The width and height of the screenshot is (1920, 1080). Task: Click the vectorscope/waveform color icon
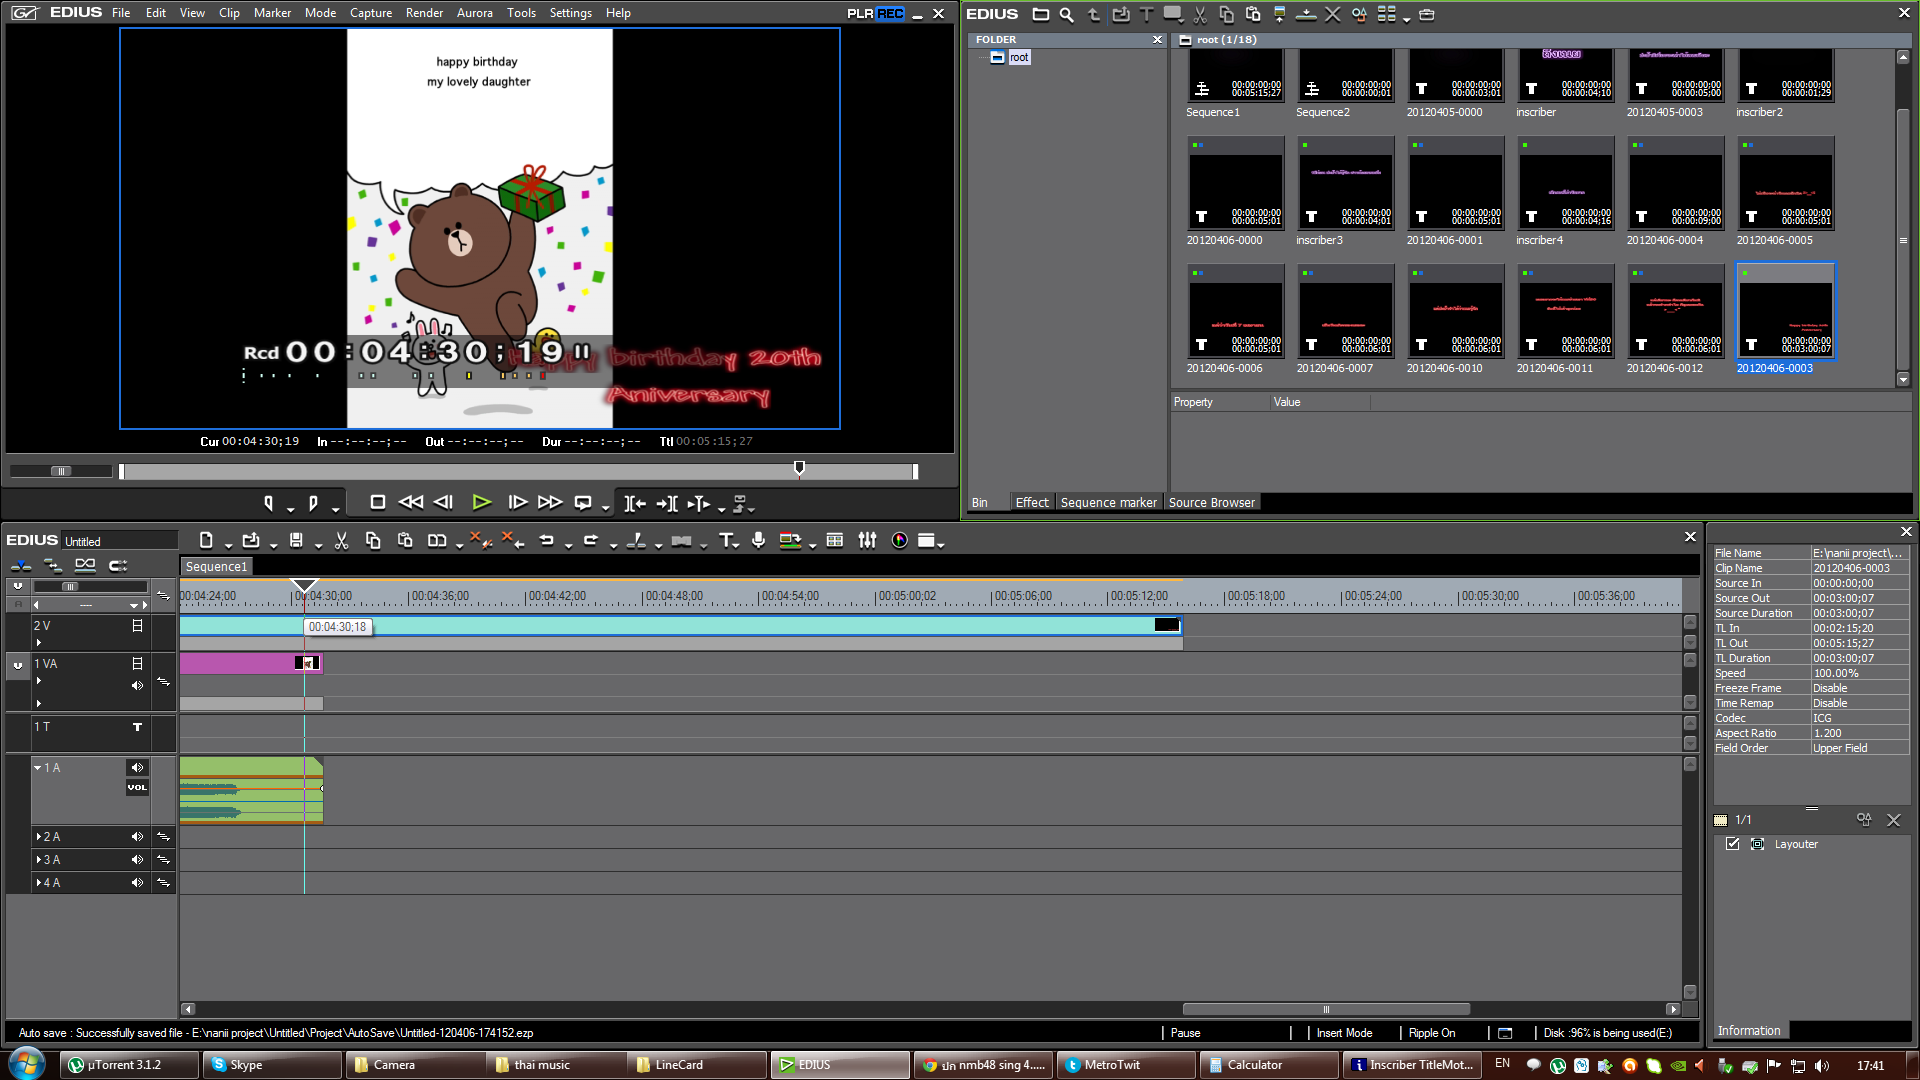pos(899,541)
